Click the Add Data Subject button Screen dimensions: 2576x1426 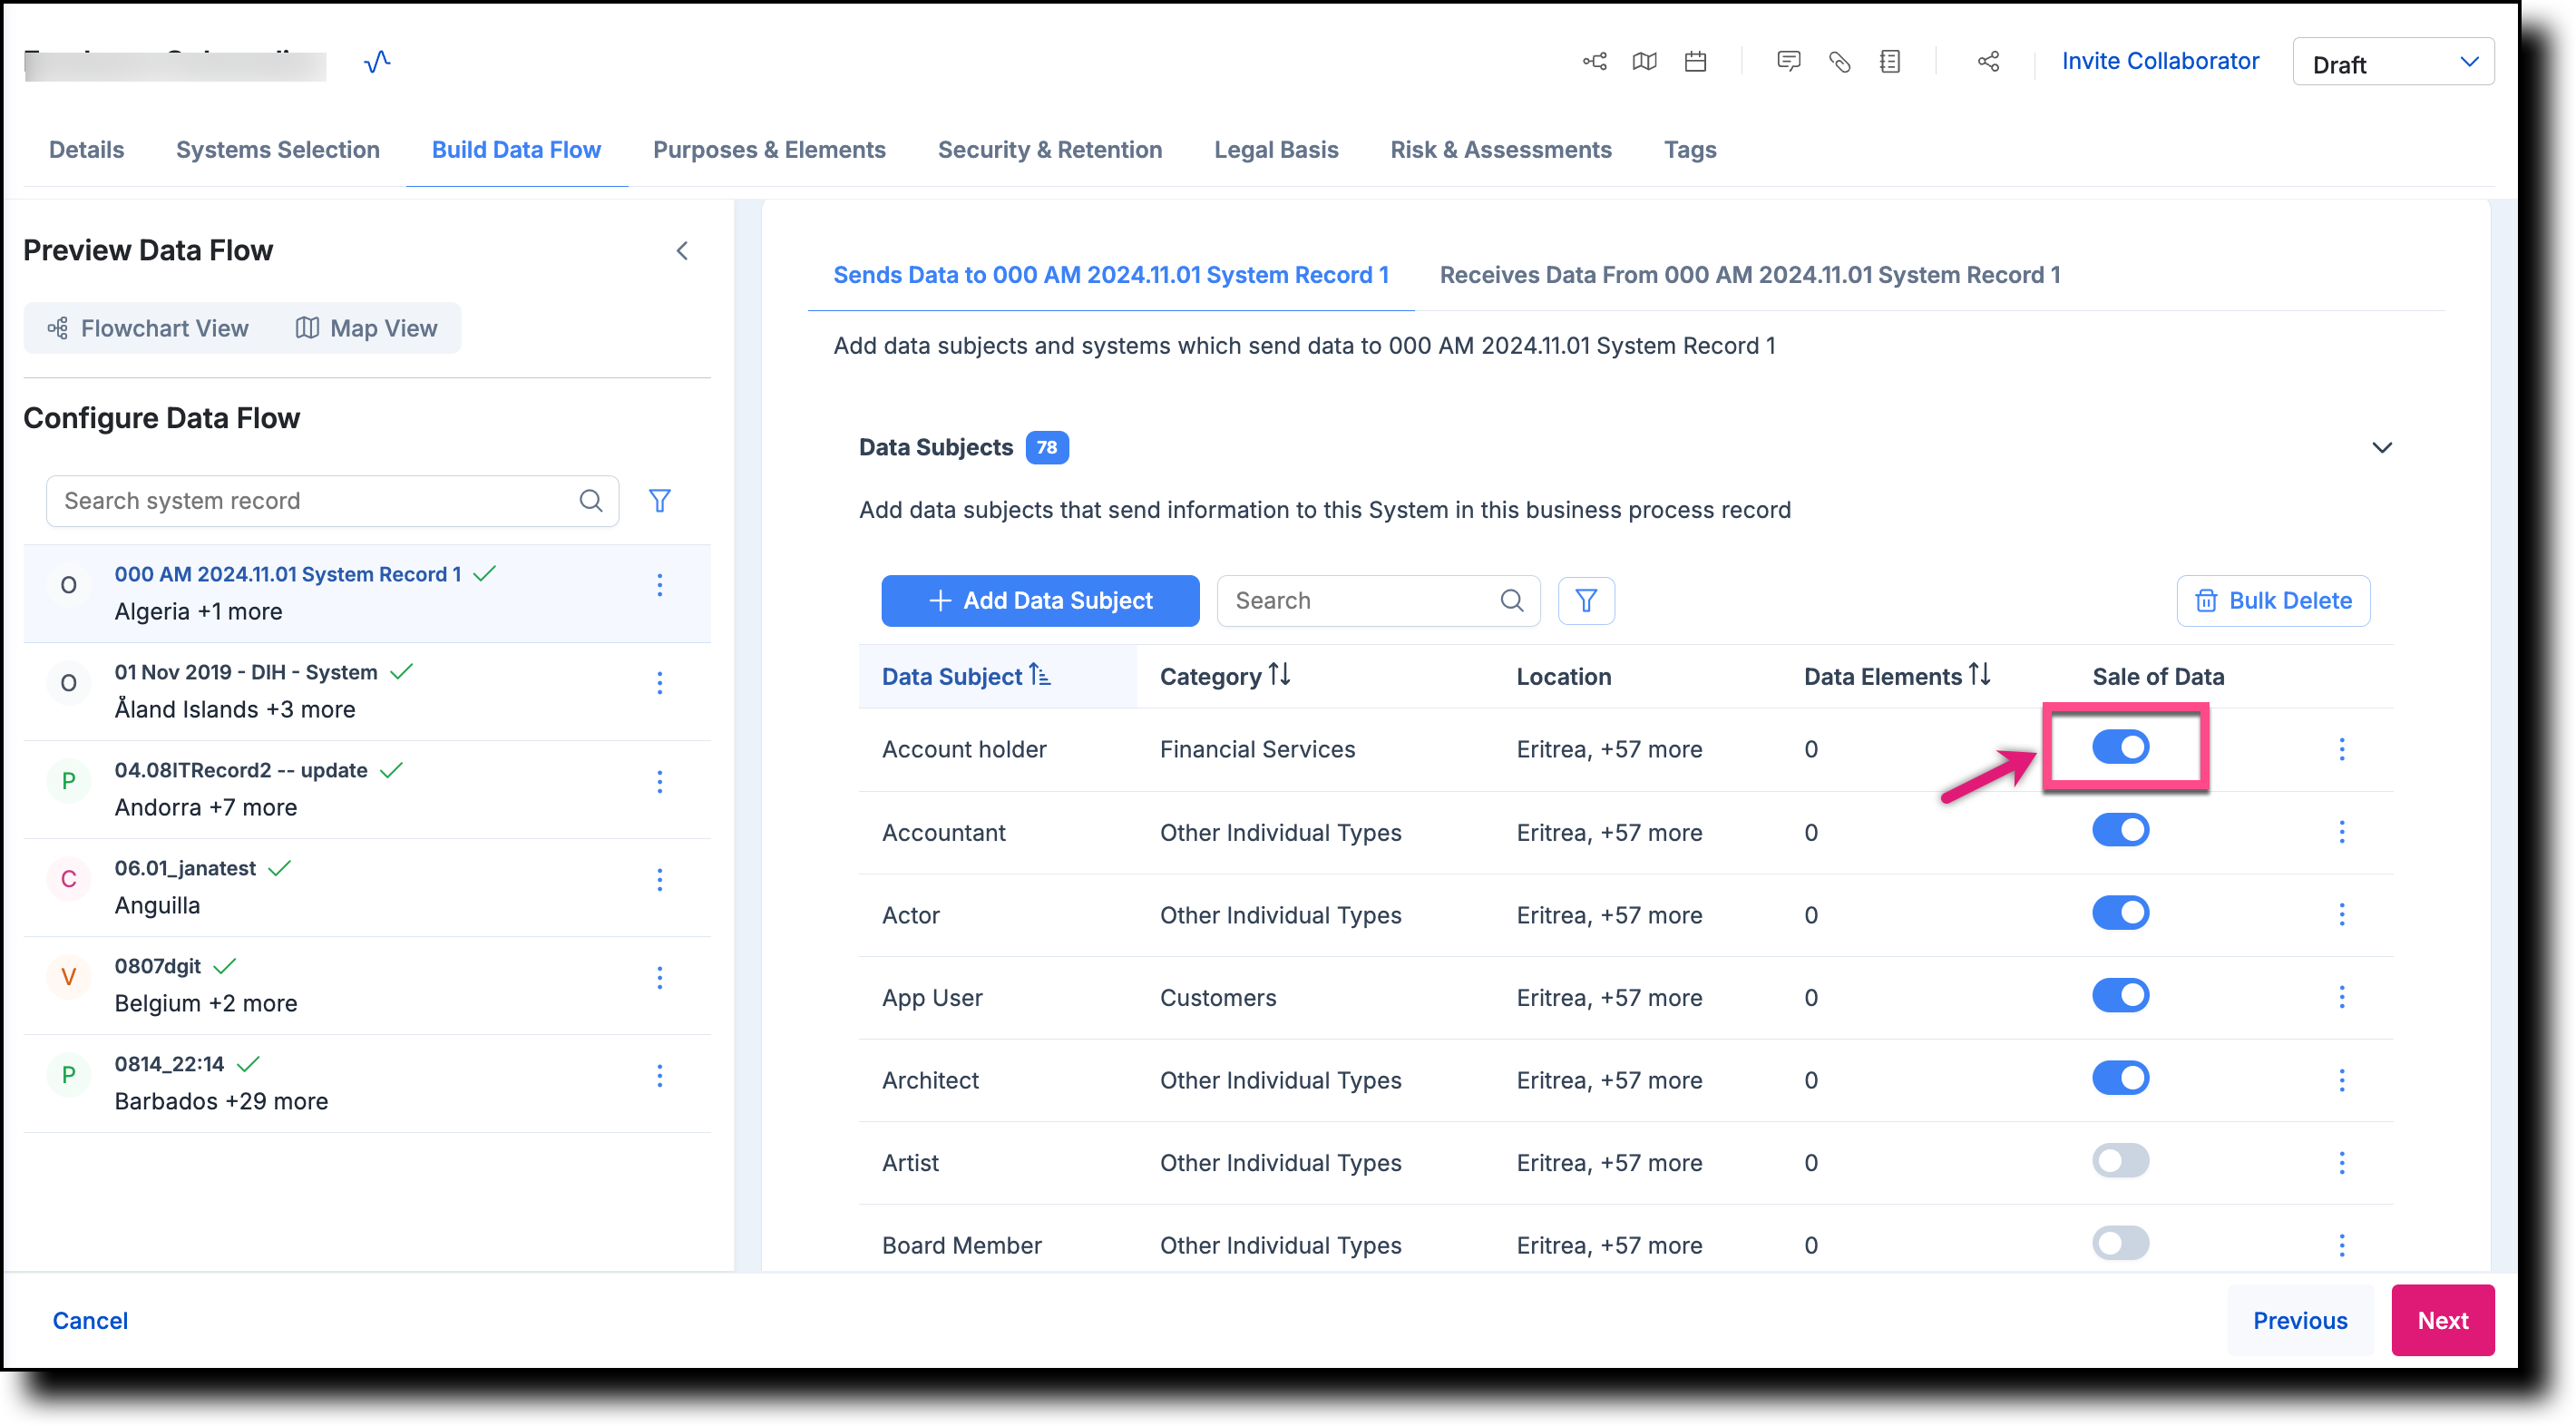click(x=1040, y=600)
